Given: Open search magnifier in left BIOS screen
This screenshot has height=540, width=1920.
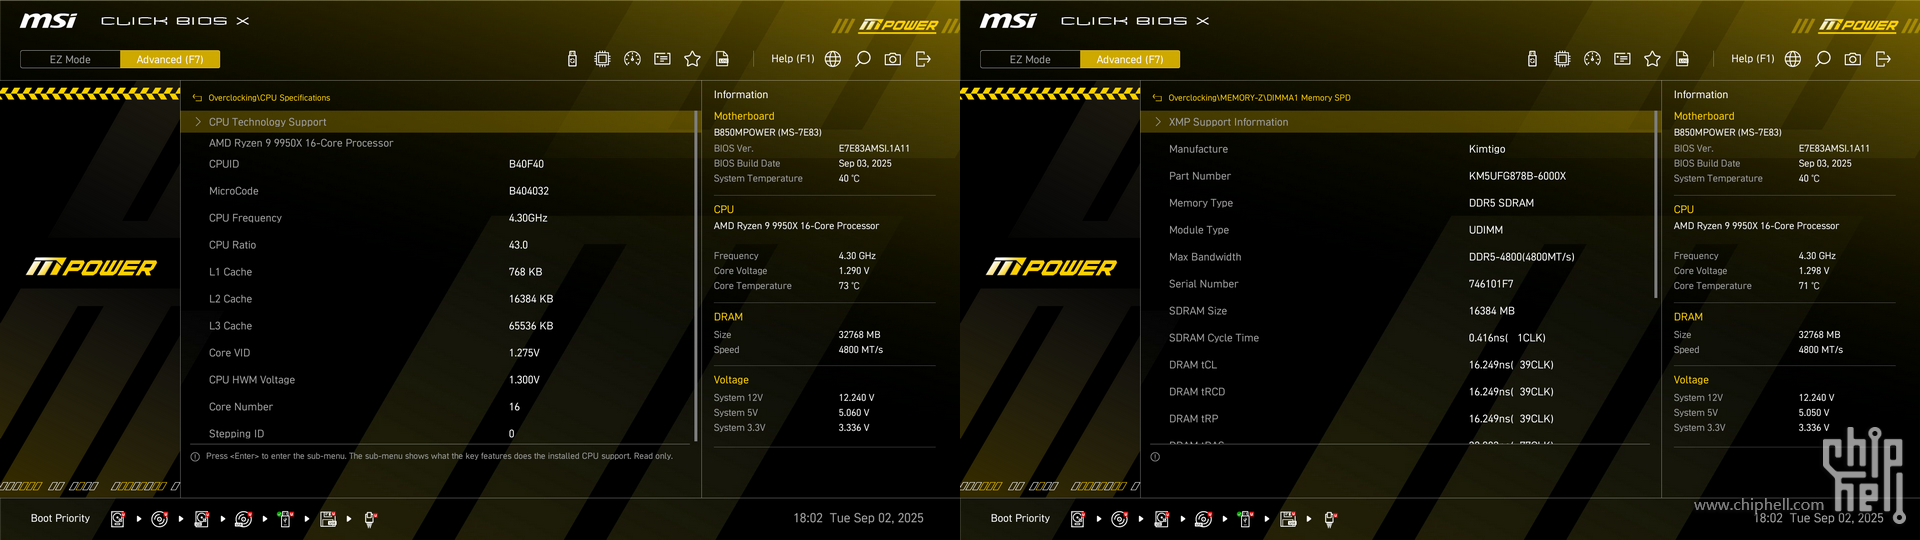Looking at the screenshot, I should click(x=863, y=59).
